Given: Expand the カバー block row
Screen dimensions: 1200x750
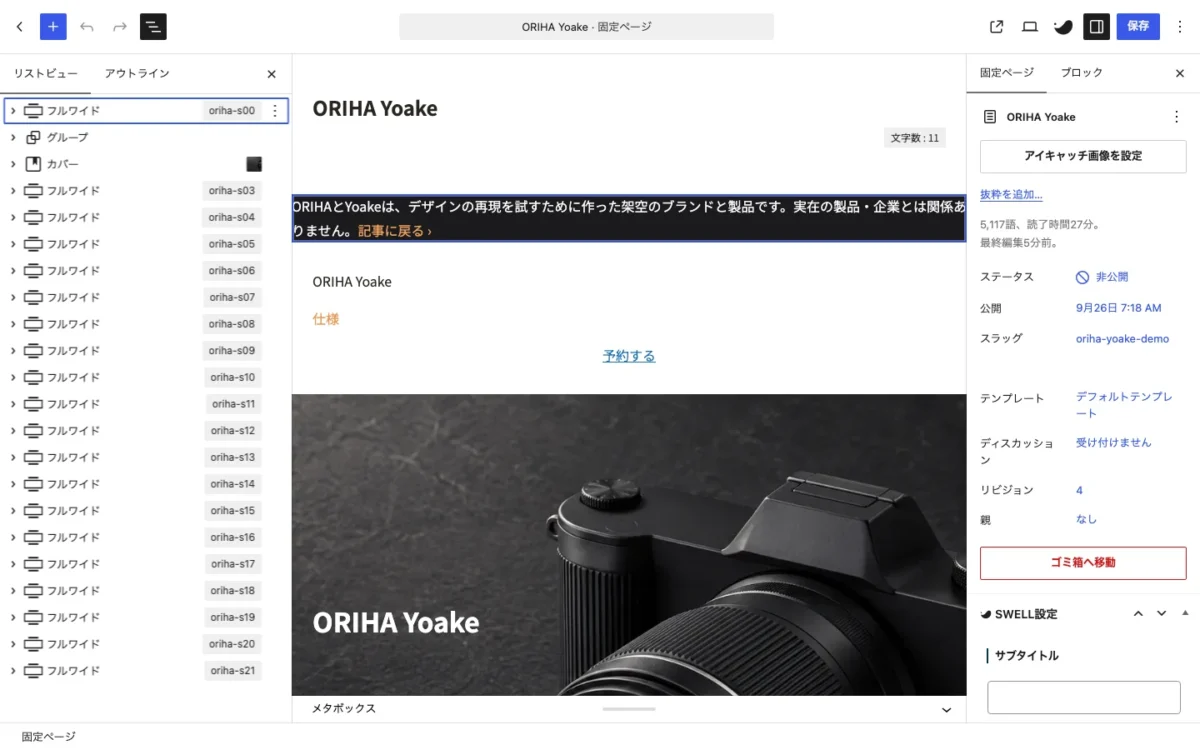Looking at the screenshot, I should coord(13,164).
